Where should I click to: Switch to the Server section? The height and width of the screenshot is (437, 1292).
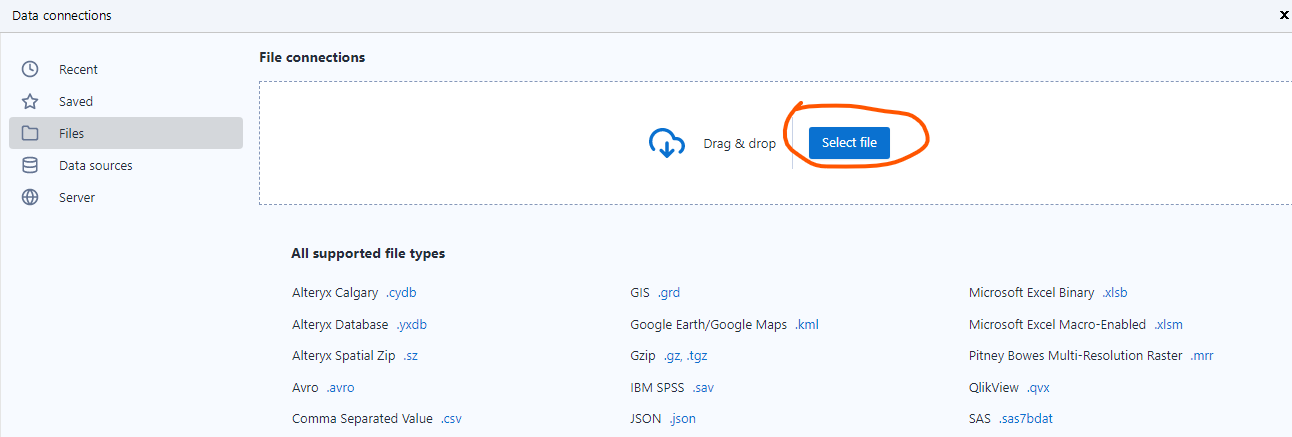pyautogui.click(x=77, y=197)
